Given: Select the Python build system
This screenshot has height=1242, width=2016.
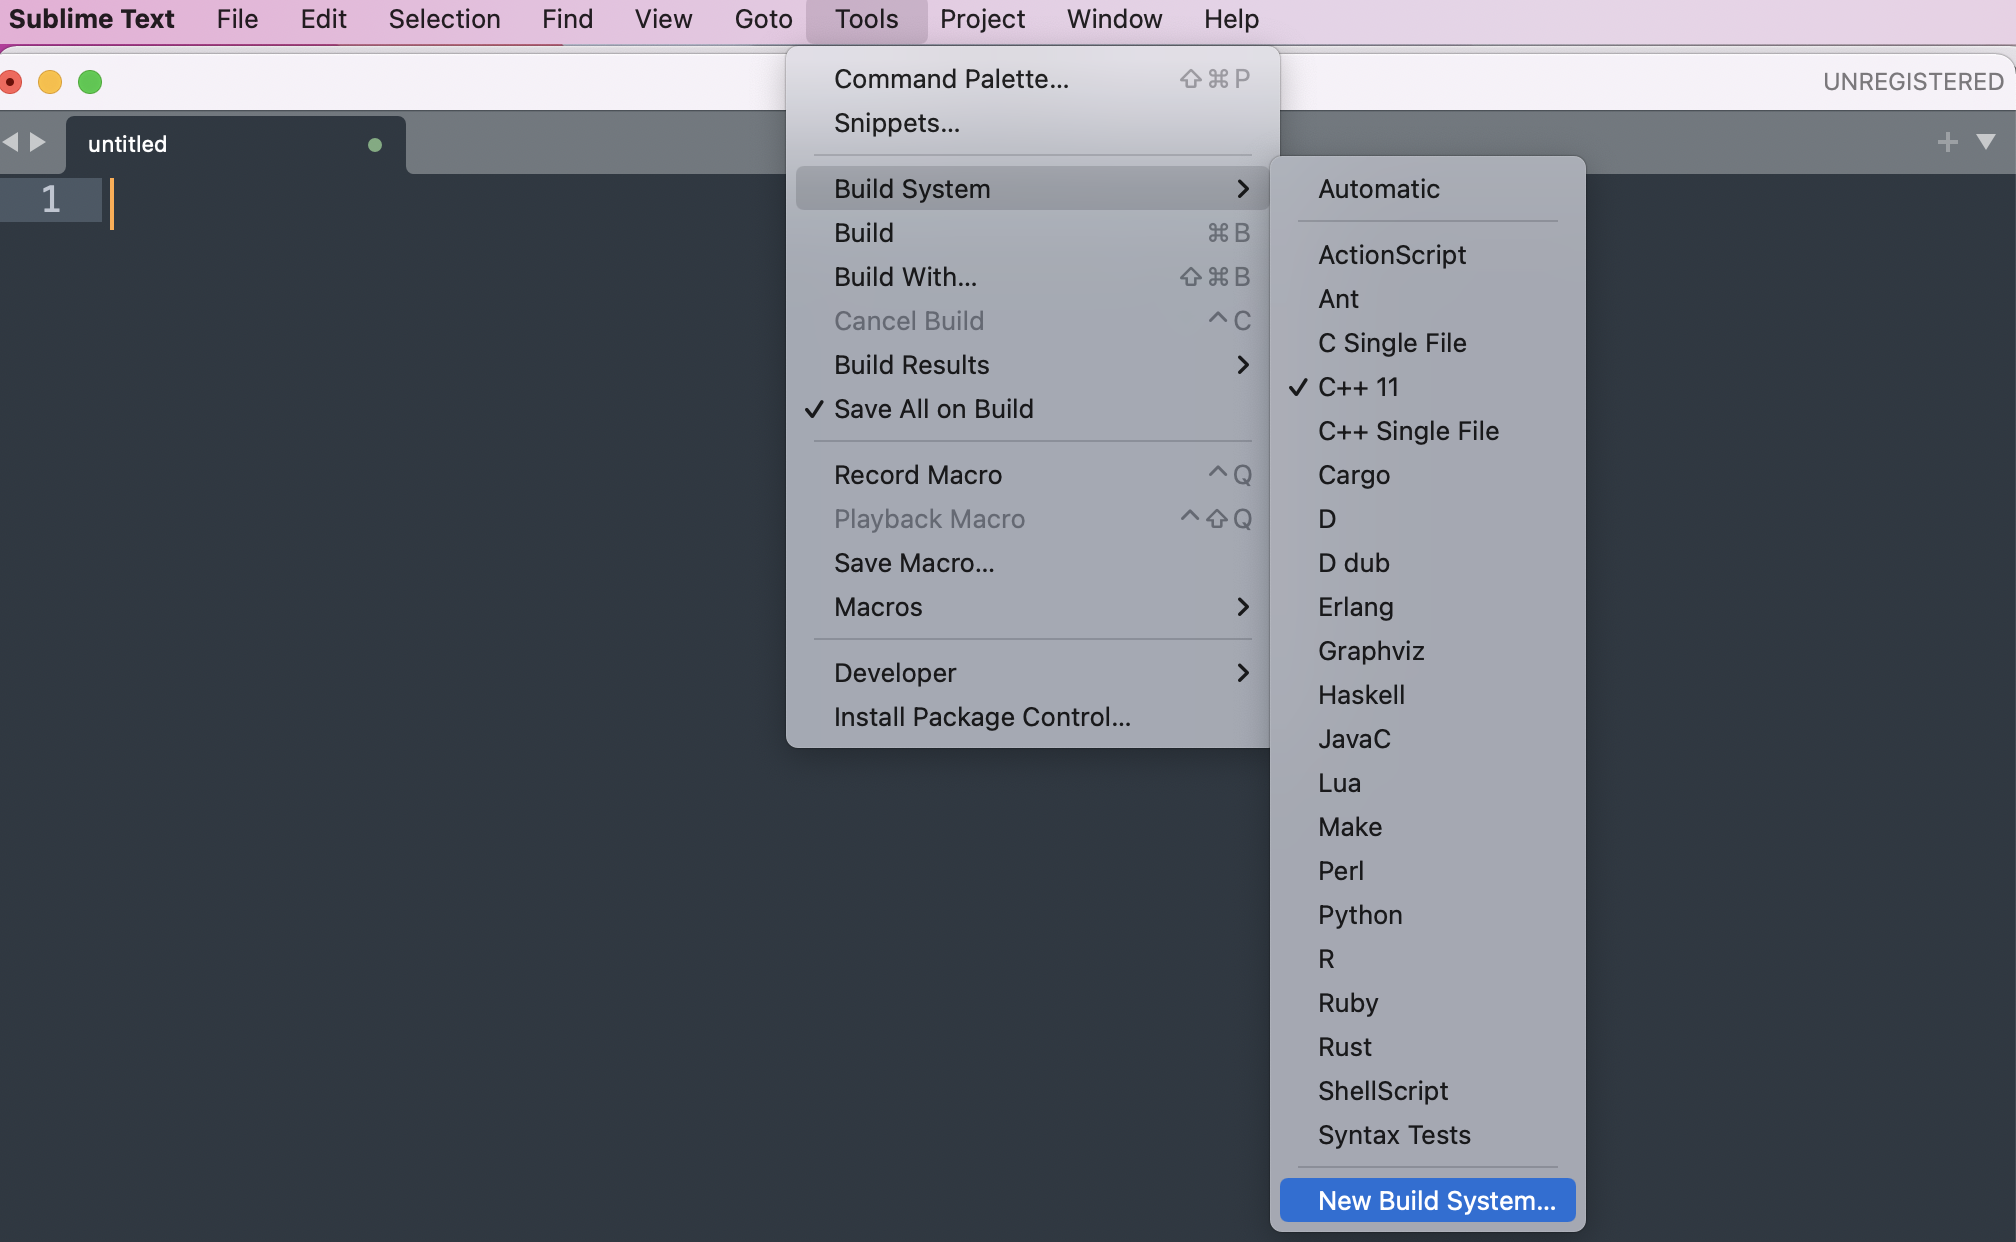Looking at the screenshot, I should (x=1360, y=915).
